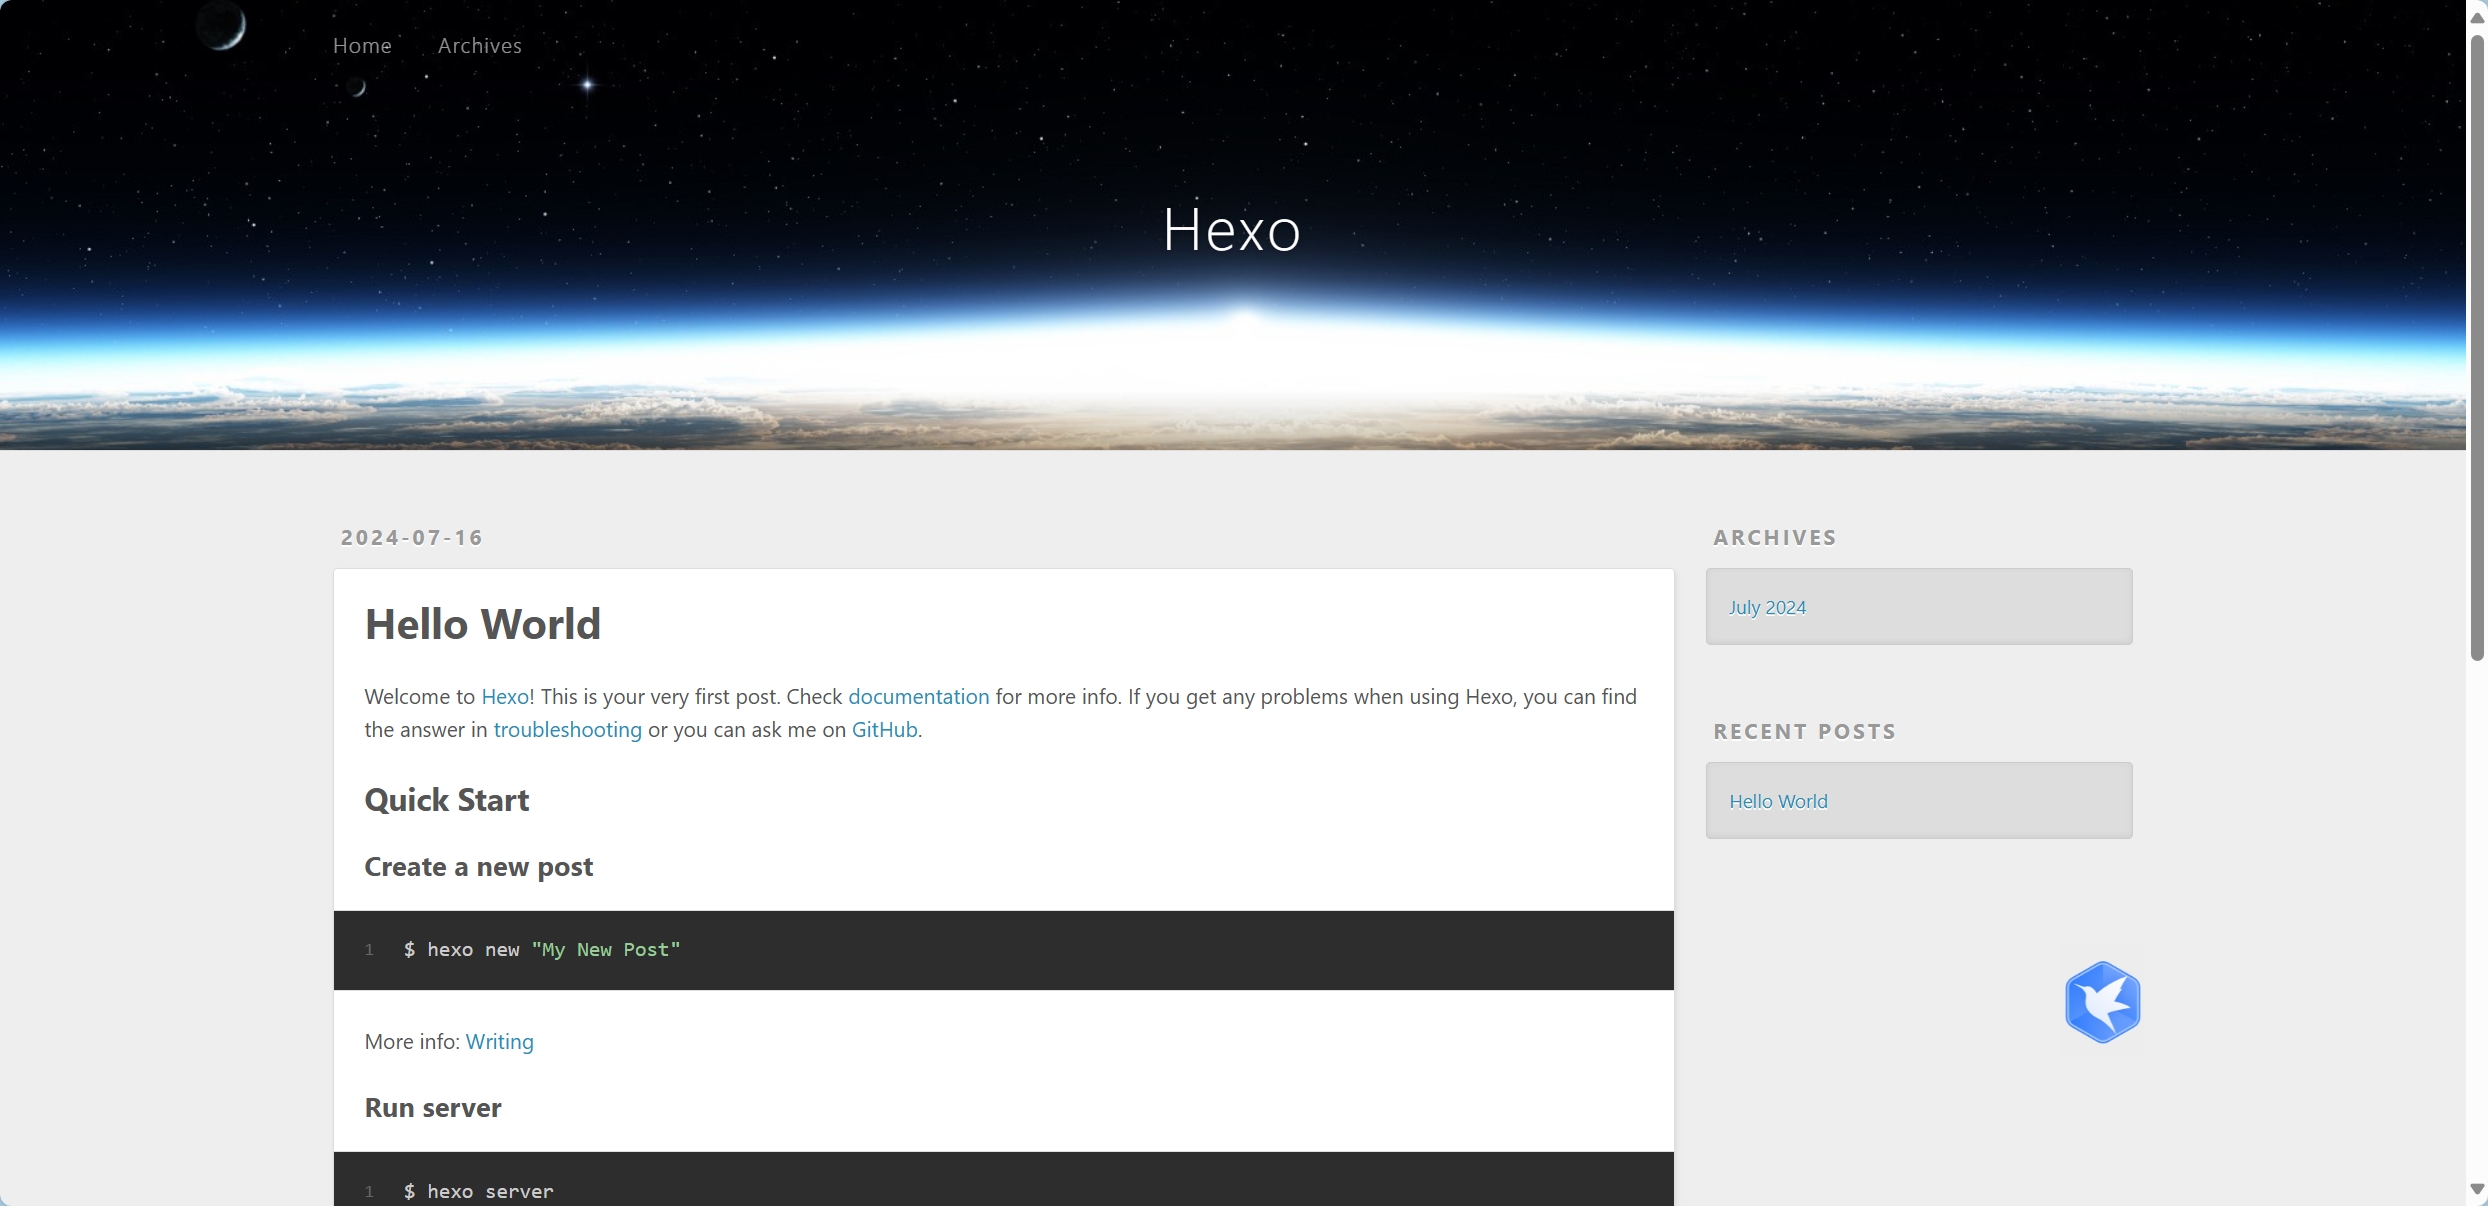2488x1206 pixels.
Task: Open the Home navigation item
Action: coord(362,46)
